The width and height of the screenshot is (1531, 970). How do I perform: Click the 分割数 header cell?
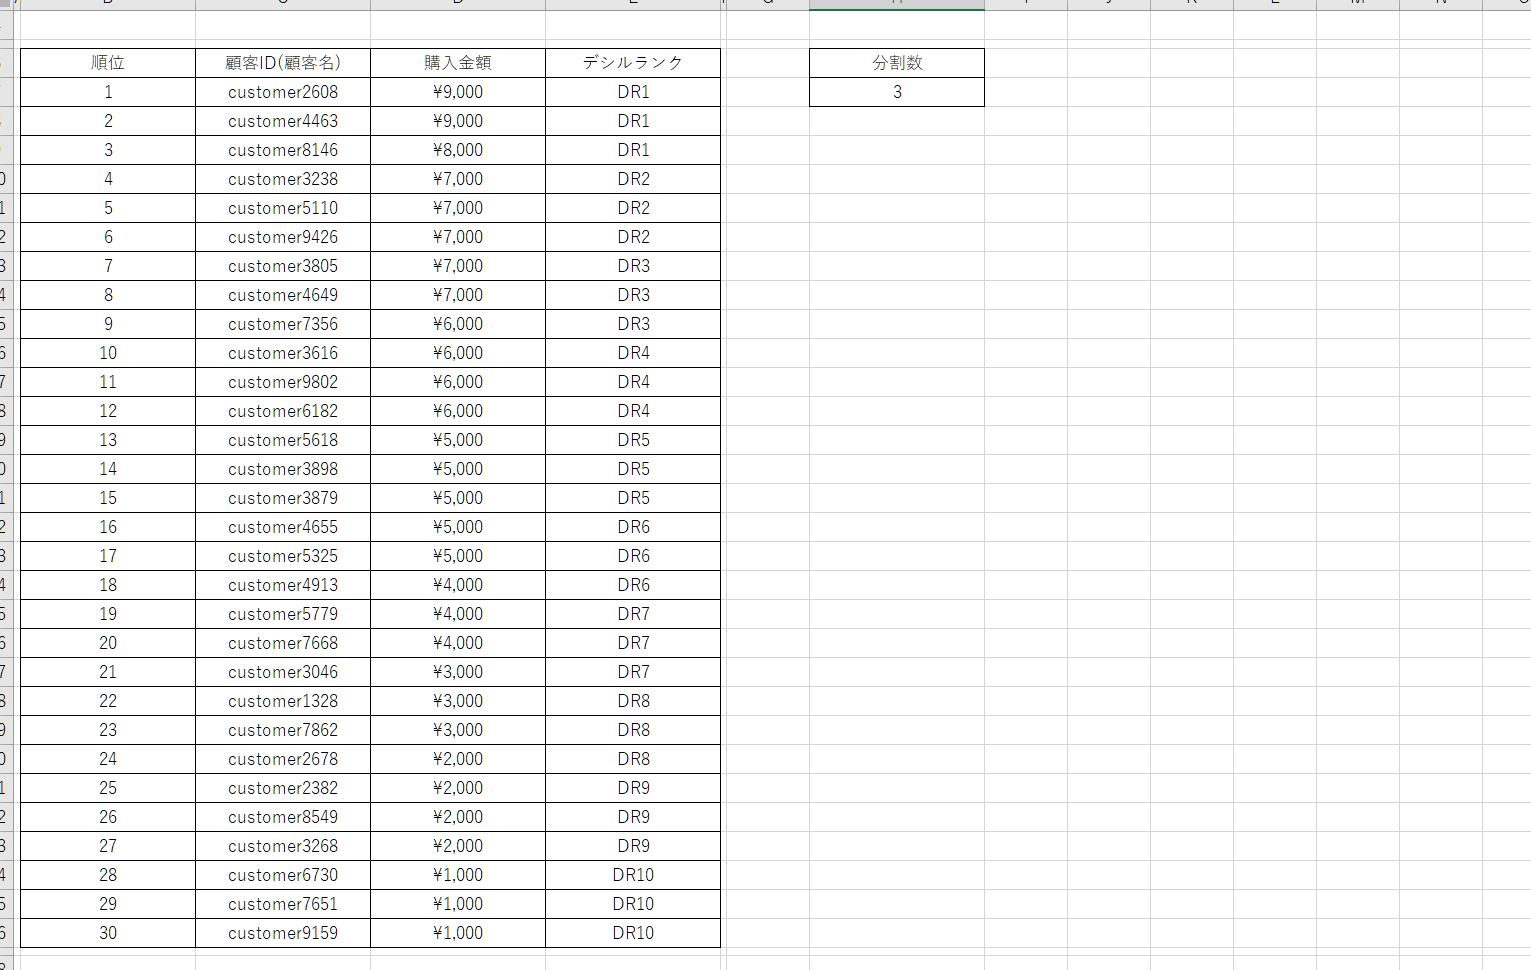[x=897, y=63]
